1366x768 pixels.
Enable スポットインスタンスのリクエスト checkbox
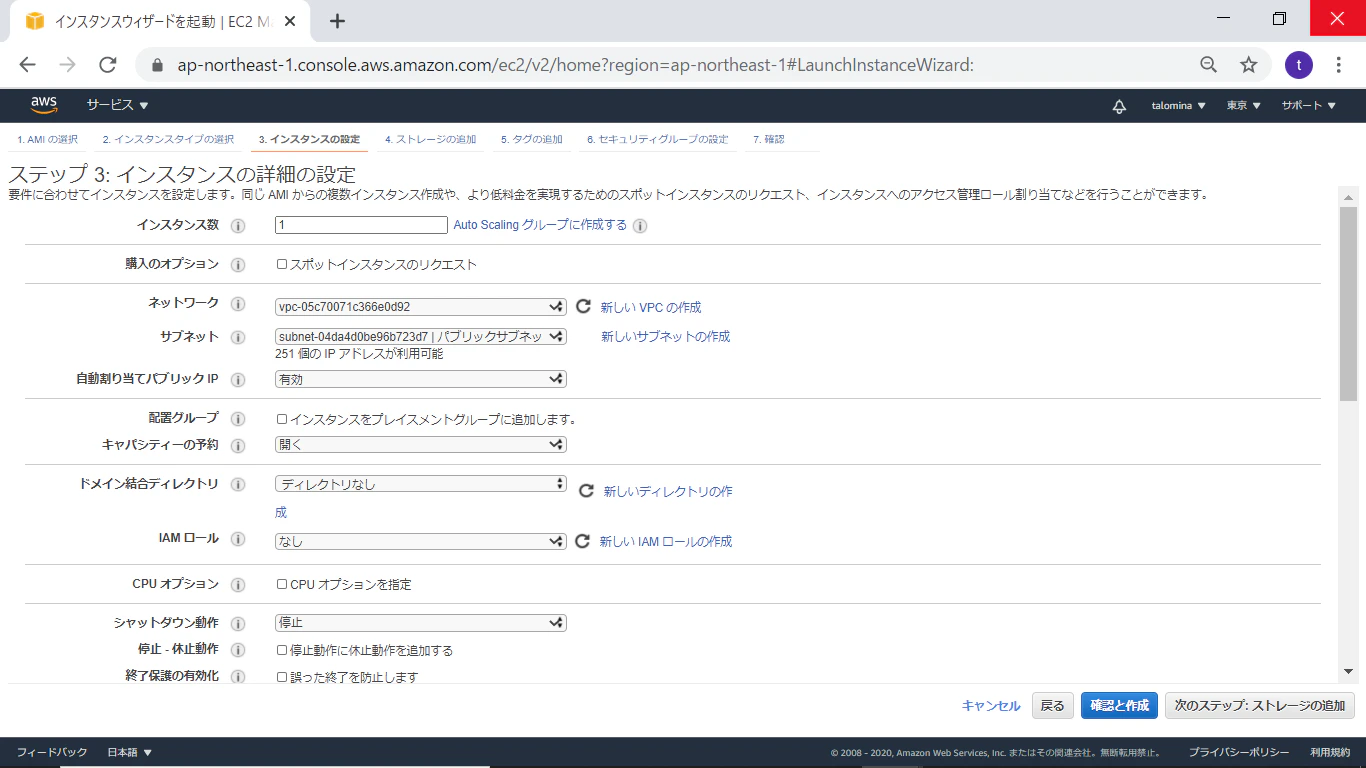tap(282, 265)
